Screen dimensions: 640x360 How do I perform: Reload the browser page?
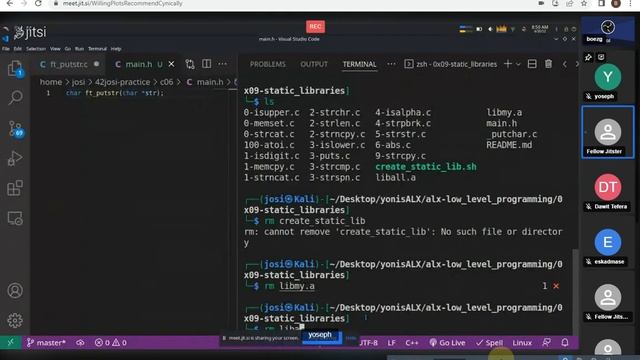click(x=38, y=3)
